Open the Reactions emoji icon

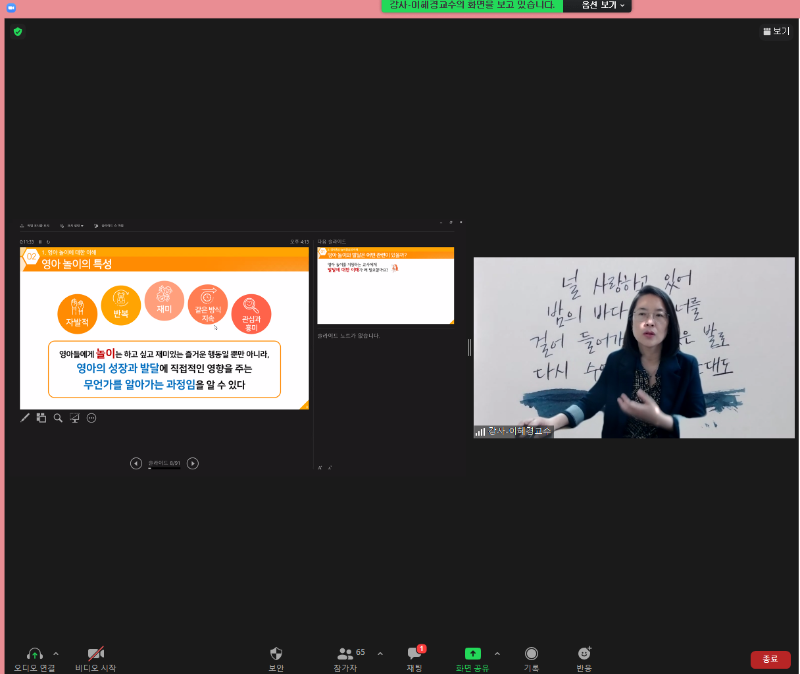pyautogui.click(x=584, y=653)
